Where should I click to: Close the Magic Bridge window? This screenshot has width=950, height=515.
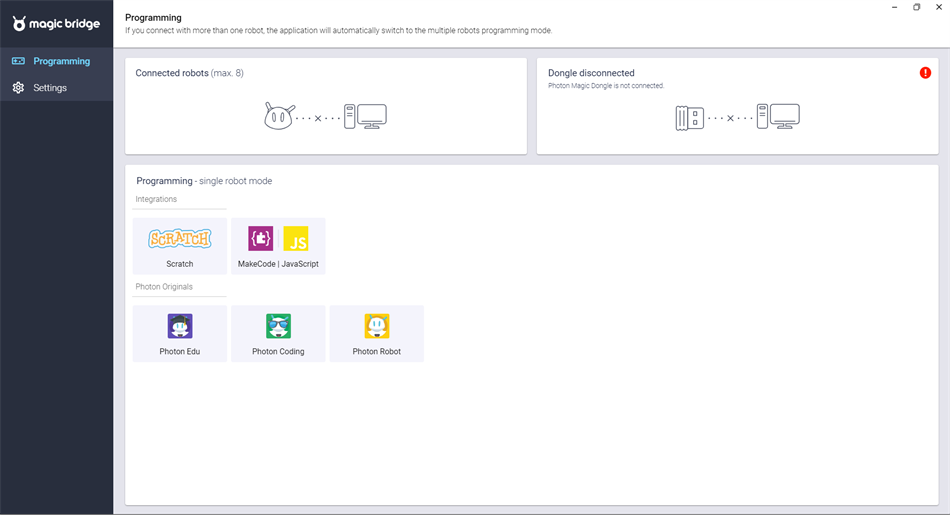pyautogui.click(x=939, y=7)
